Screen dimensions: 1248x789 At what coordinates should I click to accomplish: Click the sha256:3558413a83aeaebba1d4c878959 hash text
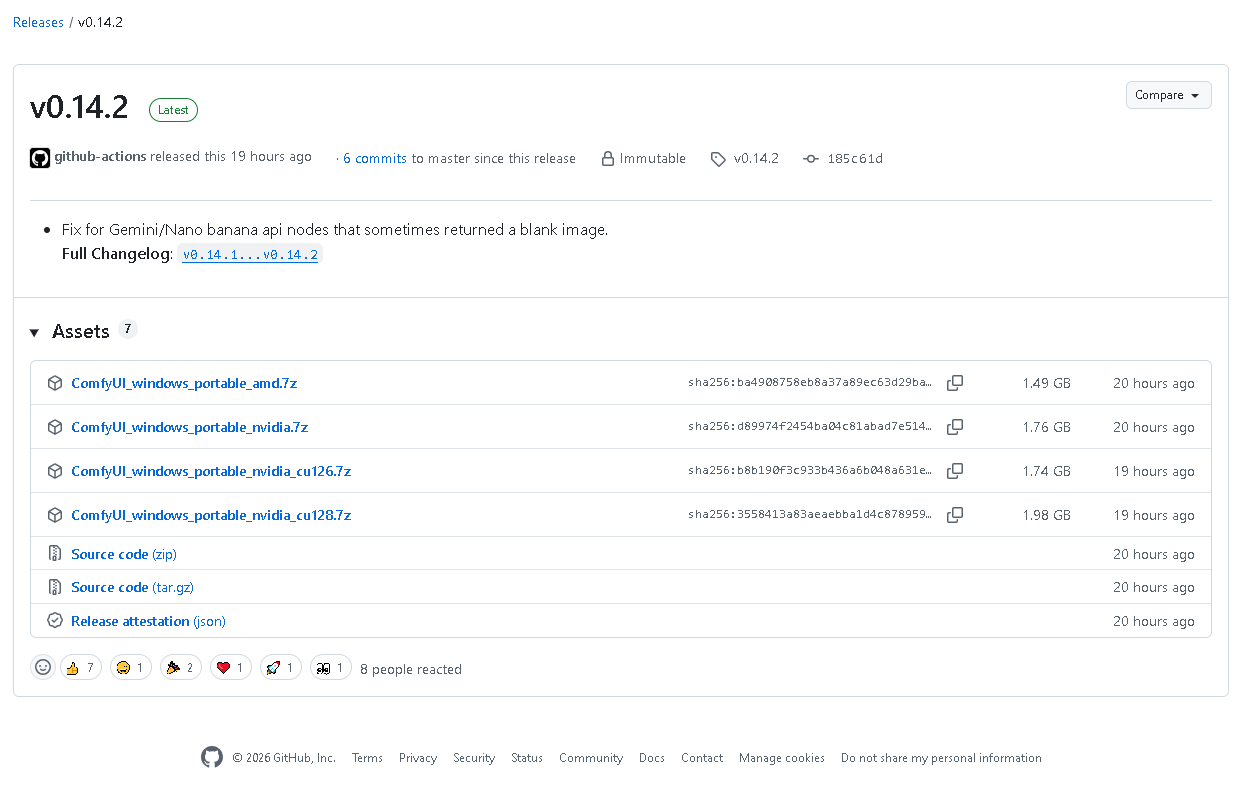click(811, 515)
